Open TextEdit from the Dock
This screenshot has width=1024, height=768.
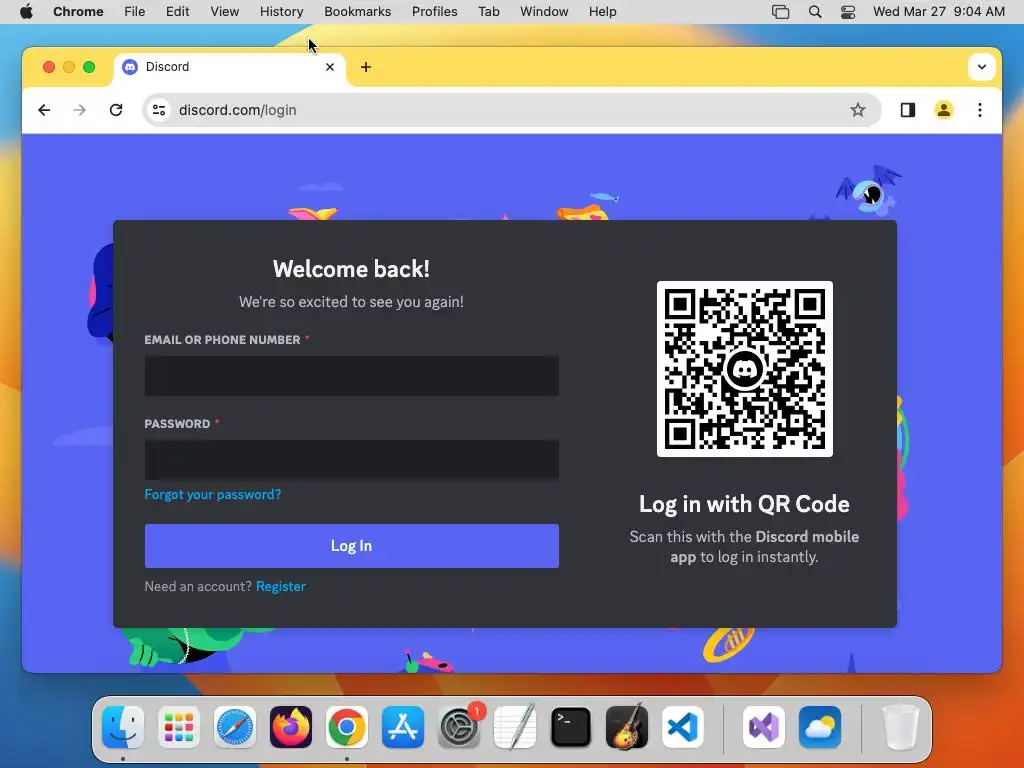pos(515,727)
